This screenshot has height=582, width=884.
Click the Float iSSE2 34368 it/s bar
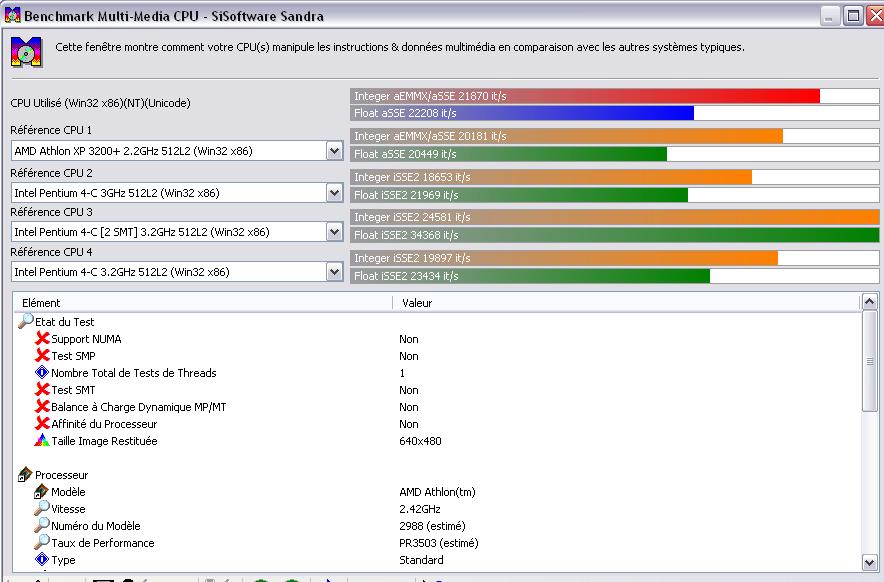pyautogui.click(x=615, y=235)
